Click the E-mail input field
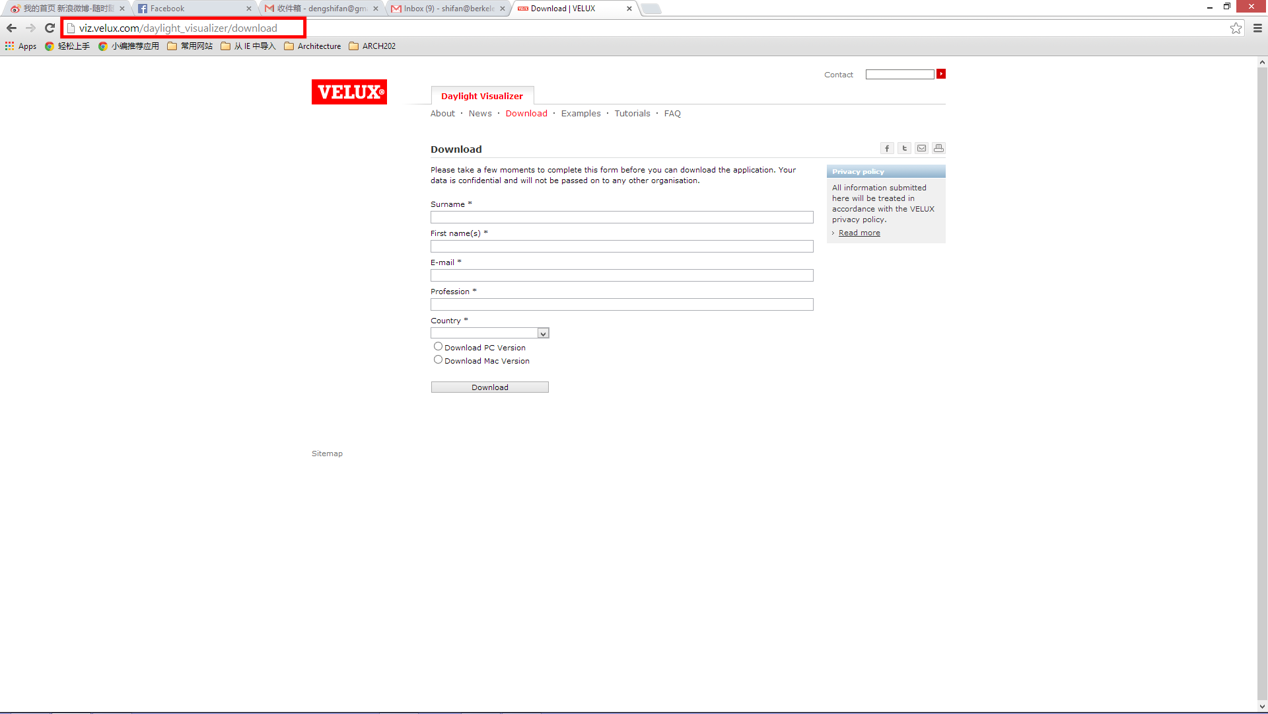1268x714 pixels. pyautogui.click(x=622, y=275)
